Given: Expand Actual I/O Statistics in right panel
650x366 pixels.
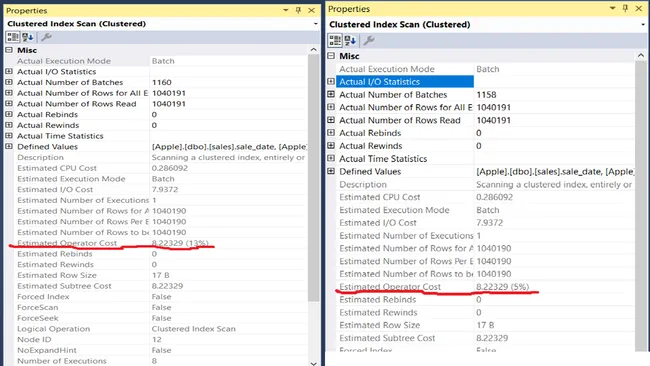Looking at the screenshot, I should pyautogui.click(x=331, y=82).
